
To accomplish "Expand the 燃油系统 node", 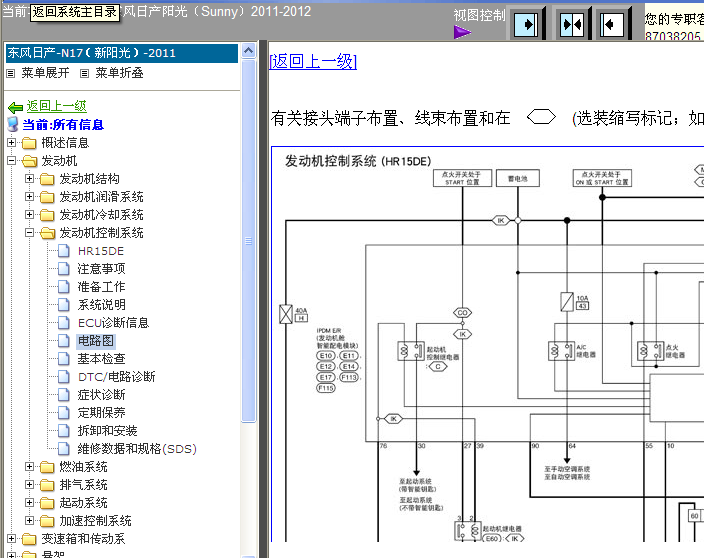I will pyautogui.click(x=29, y=466).
